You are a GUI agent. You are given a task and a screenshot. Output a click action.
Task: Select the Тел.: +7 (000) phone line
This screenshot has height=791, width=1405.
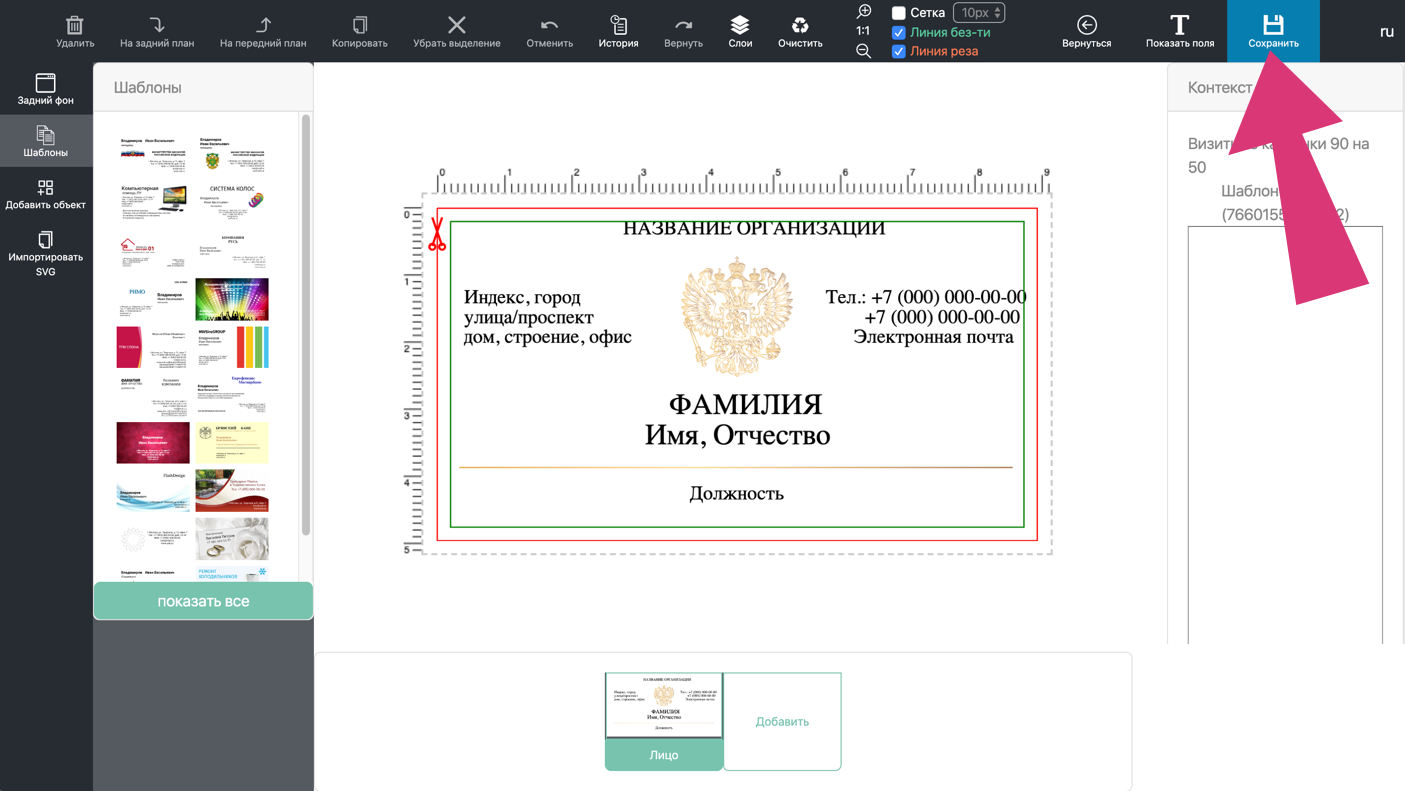[926, 297]
